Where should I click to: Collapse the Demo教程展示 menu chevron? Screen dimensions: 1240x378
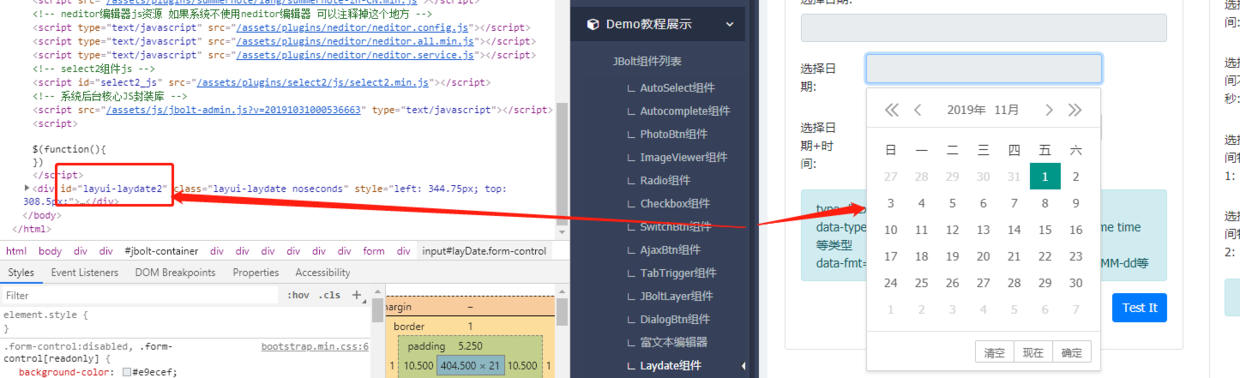[x=730, y=24]
